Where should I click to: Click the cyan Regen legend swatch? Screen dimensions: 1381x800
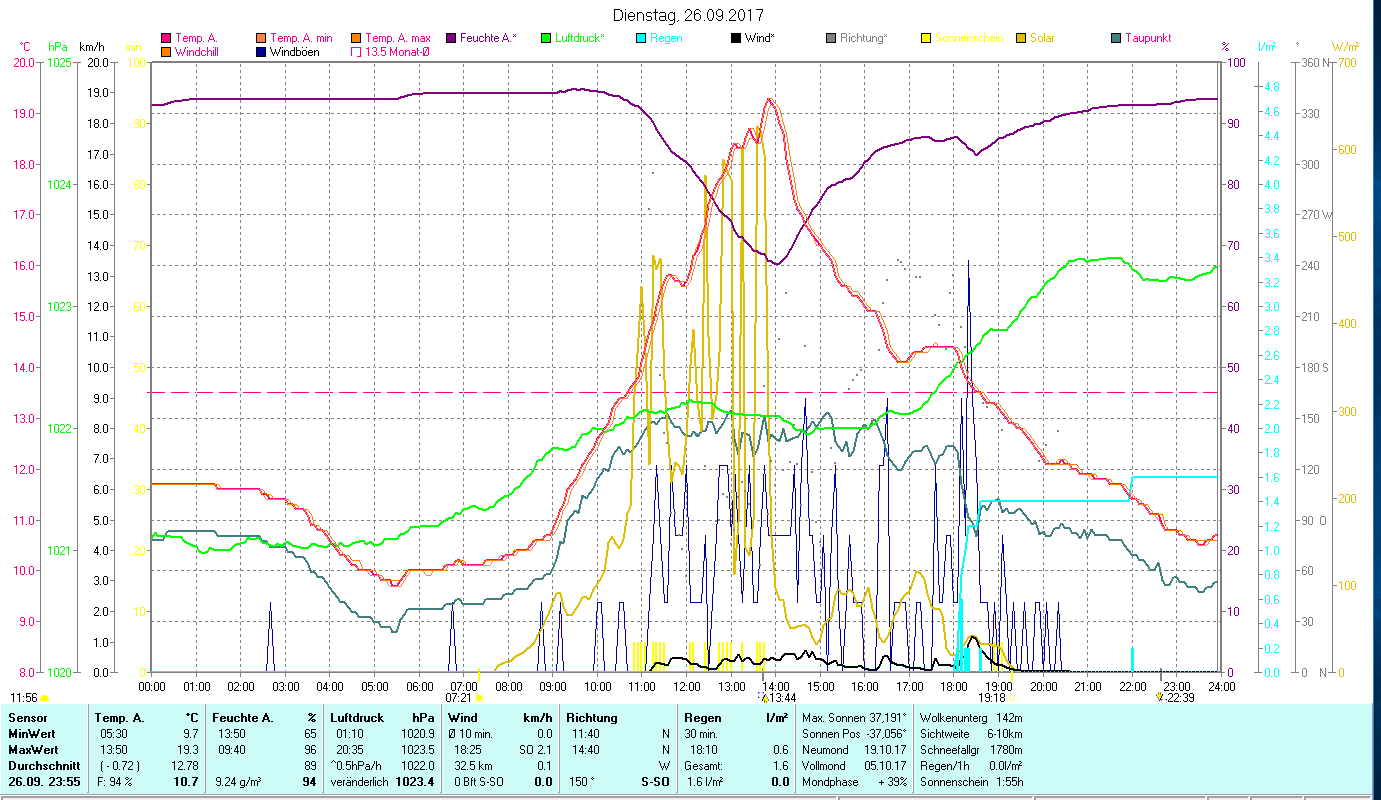641,39
